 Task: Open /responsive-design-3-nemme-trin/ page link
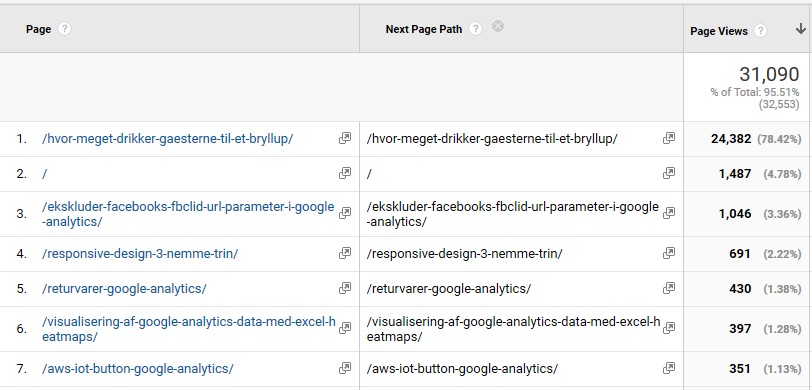click(x=140, y=254)
